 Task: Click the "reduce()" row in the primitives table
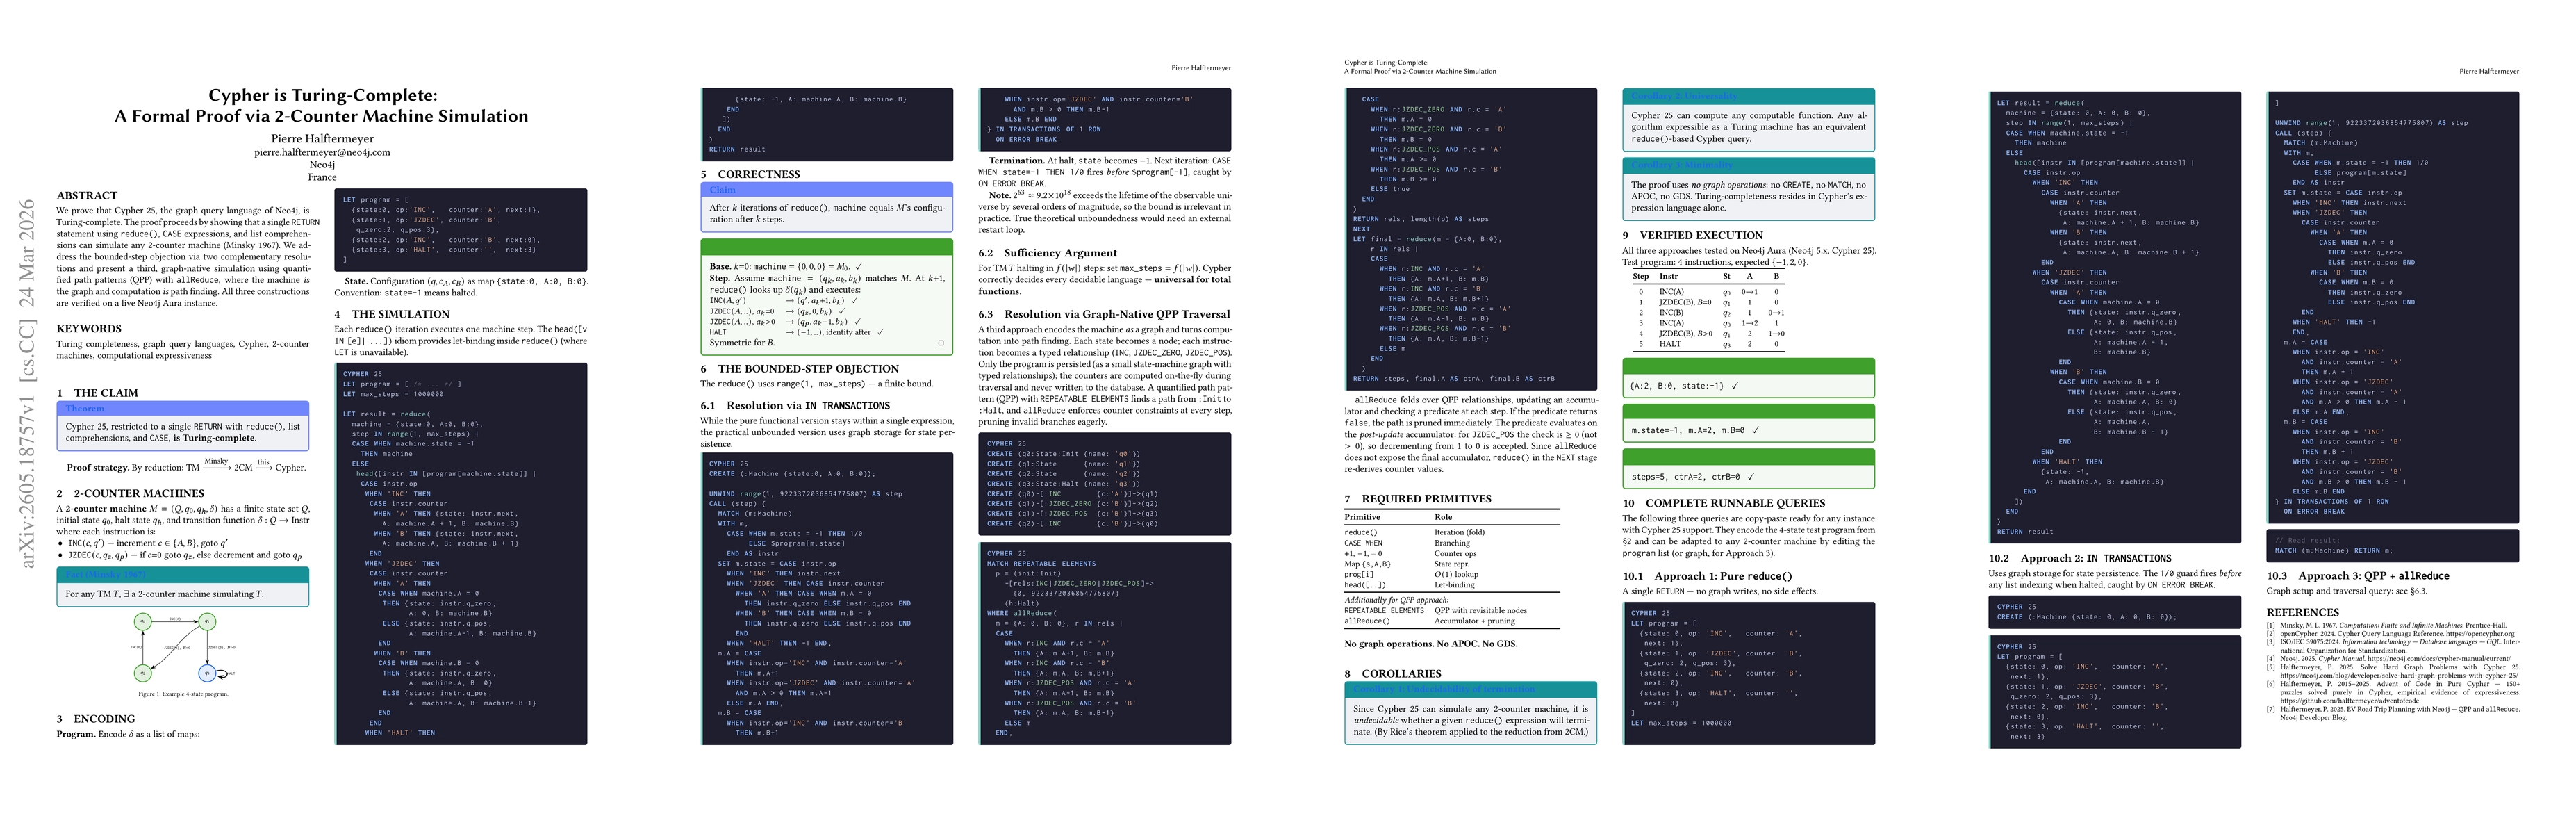[x=1452, y=532]
